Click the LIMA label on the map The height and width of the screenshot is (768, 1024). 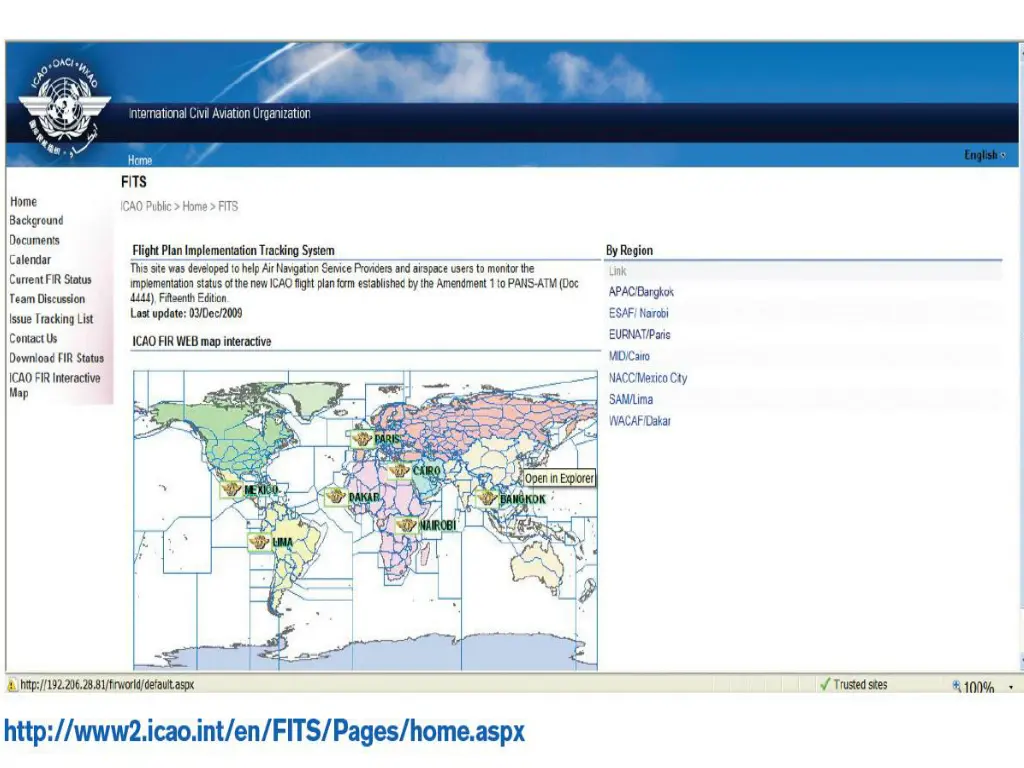tap(282, 542)
